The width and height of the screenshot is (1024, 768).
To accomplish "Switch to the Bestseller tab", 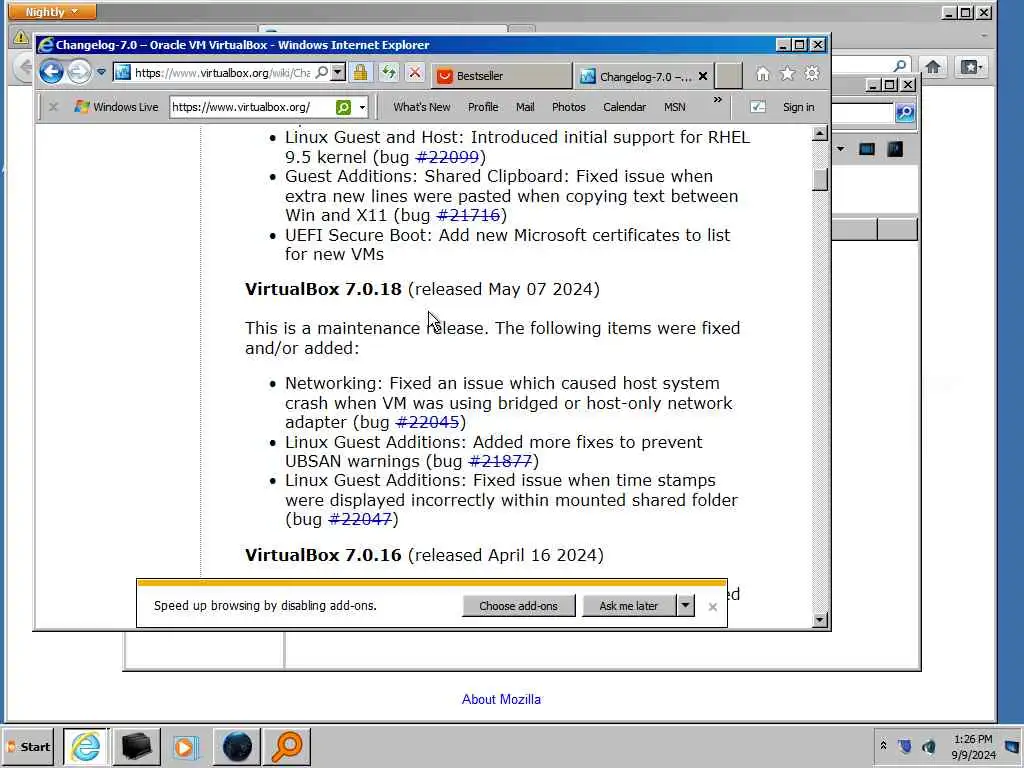I will click(502, 76).
